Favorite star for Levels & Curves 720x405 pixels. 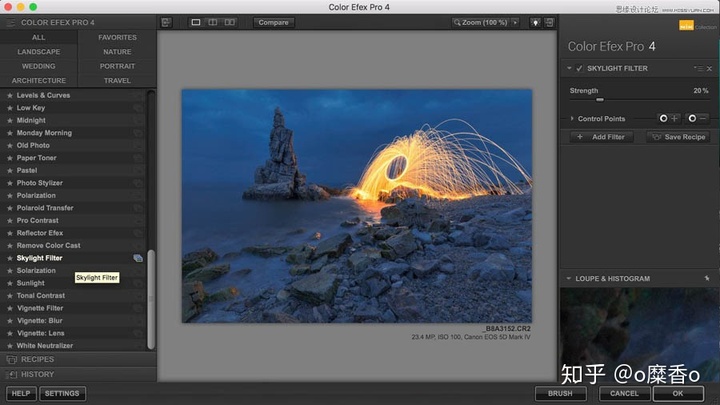[x=10, y=96]
